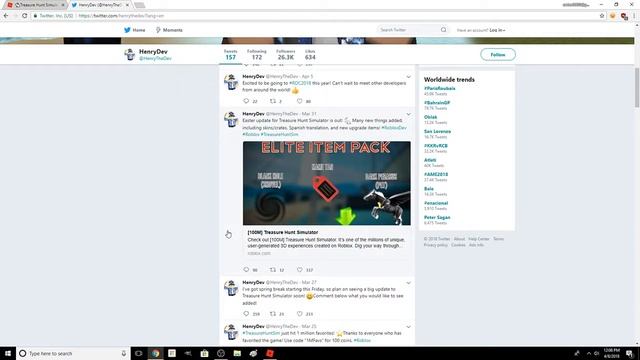Like the Easter update tweet
This screenshot has height=360, width=640.
pos(300,269)
